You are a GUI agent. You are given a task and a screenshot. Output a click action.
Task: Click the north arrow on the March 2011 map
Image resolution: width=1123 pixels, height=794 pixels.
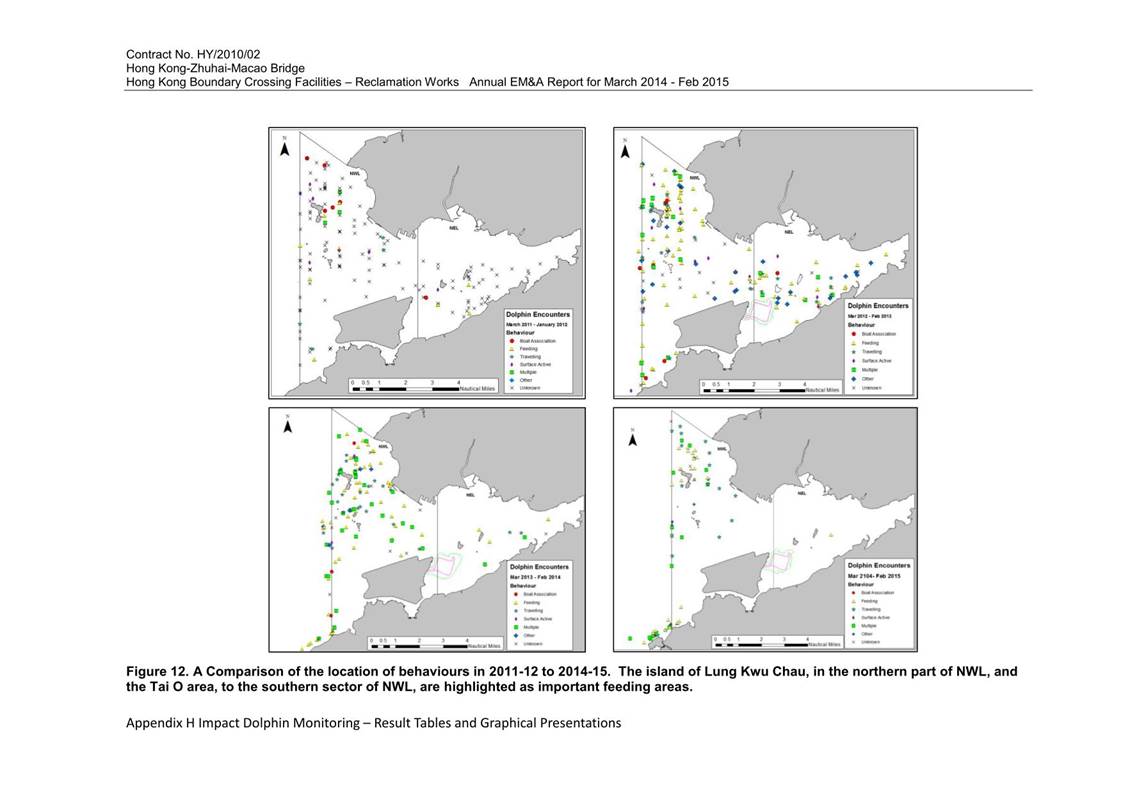pyautogui.click(x=284, y=147)
